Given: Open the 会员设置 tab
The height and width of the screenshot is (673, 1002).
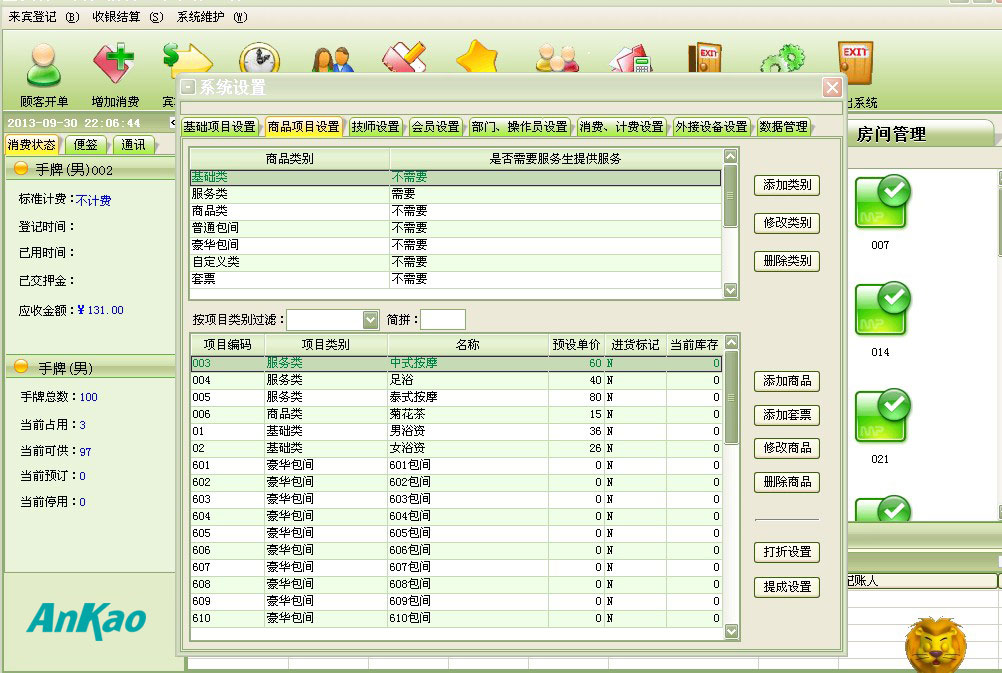Looking at the screenshot, I should coord(435,127).
